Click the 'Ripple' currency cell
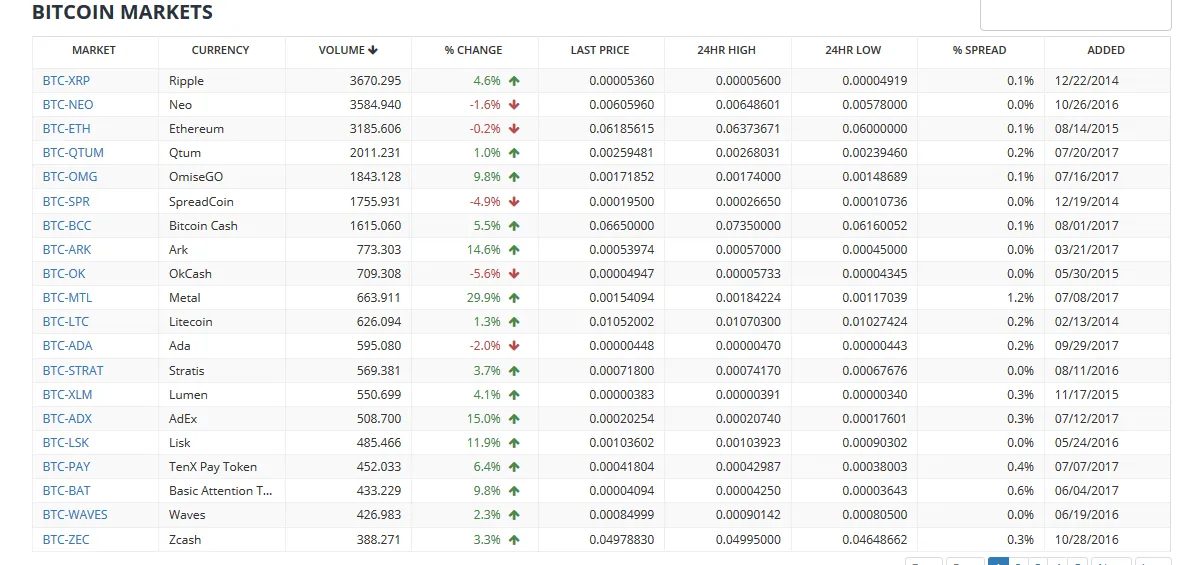This screenshot has height=565, width=1203. pos(186,81)
